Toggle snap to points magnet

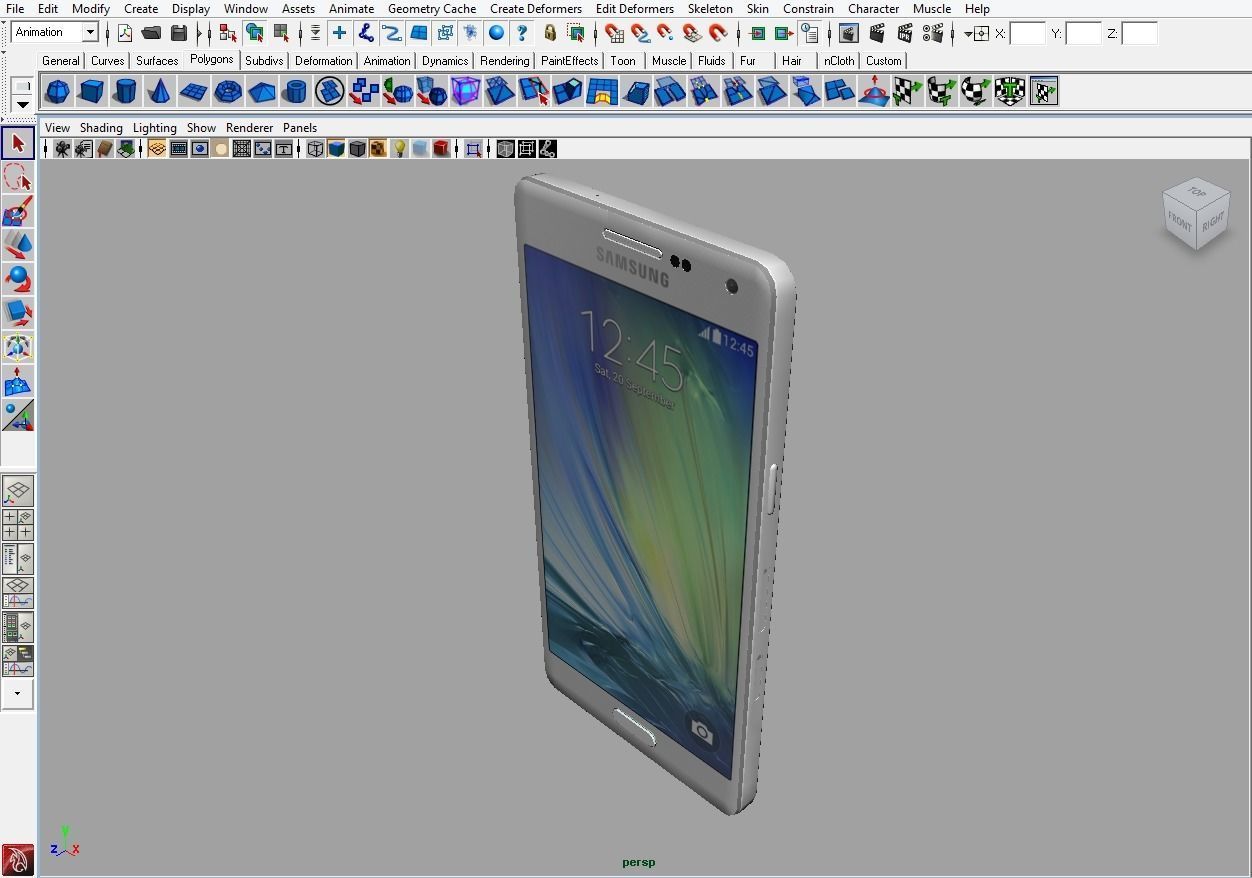coord(665,33)
